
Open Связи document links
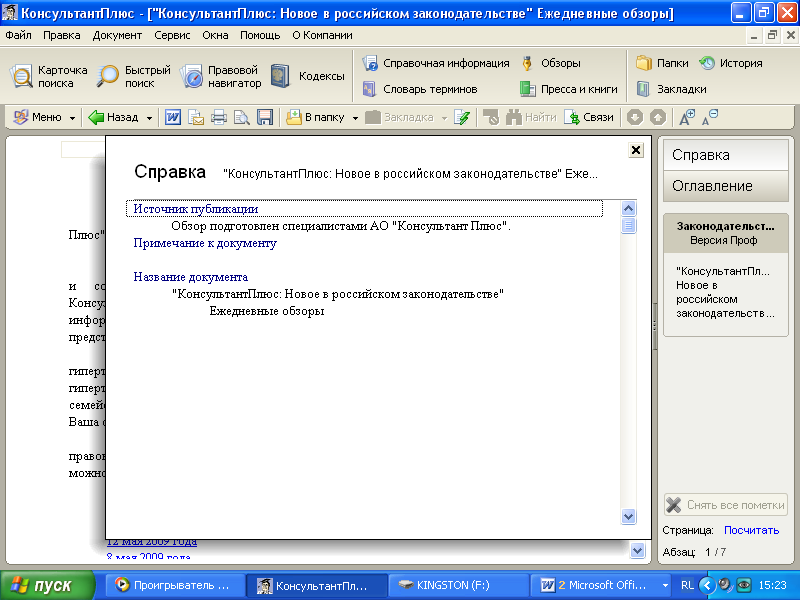click(589, 117)
